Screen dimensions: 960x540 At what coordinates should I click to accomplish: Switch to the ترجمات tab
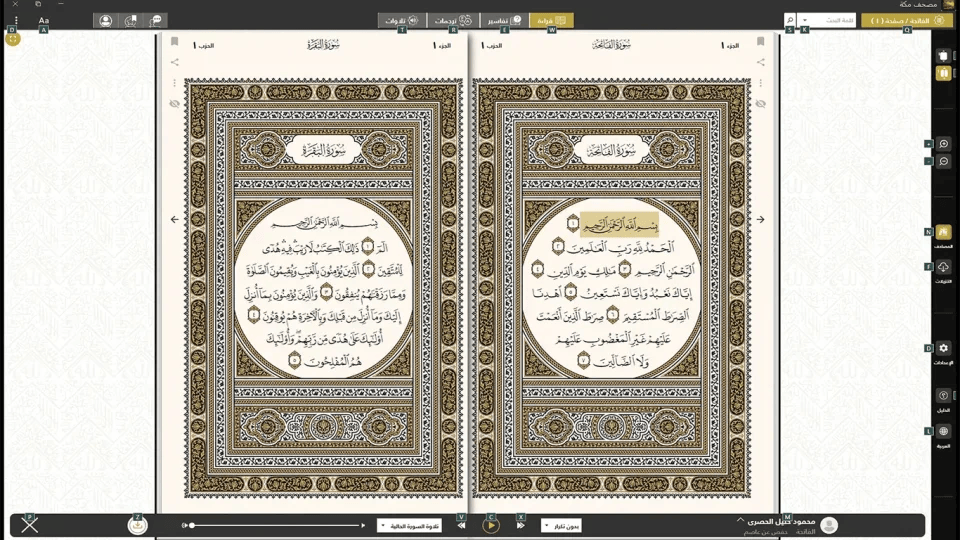pos(452,20)
